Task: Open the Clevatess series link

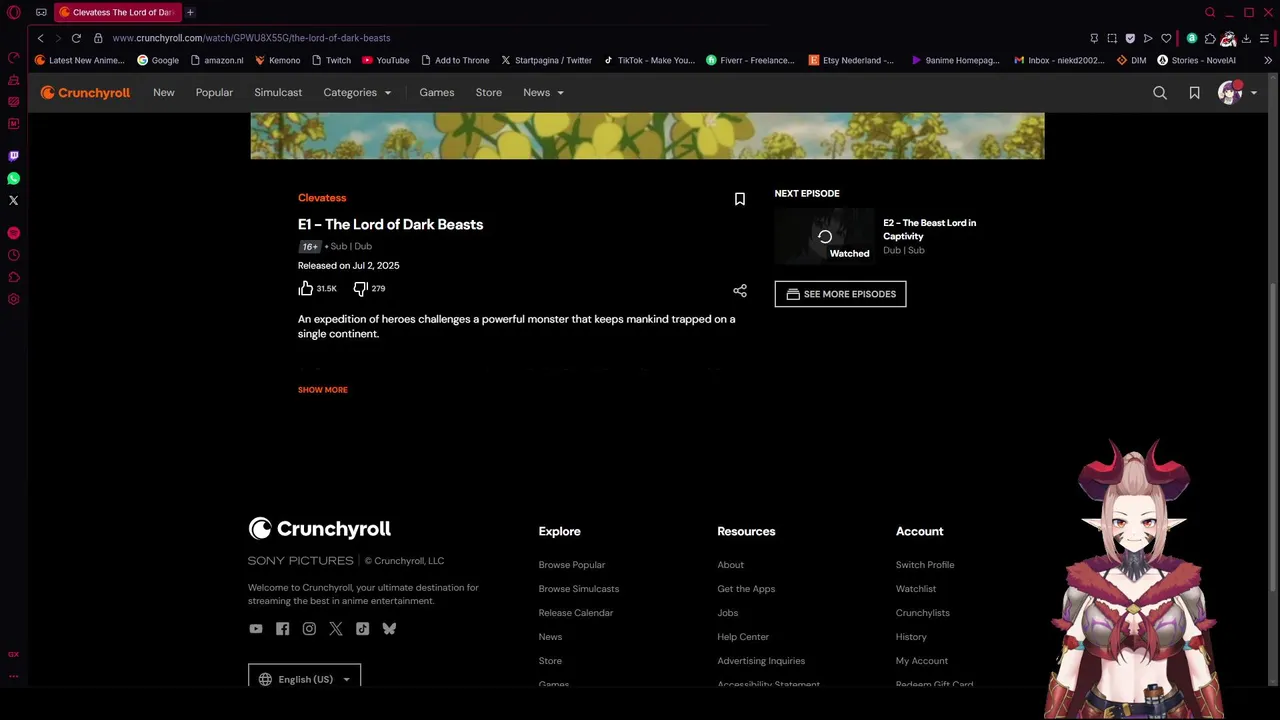Action: 322,198
